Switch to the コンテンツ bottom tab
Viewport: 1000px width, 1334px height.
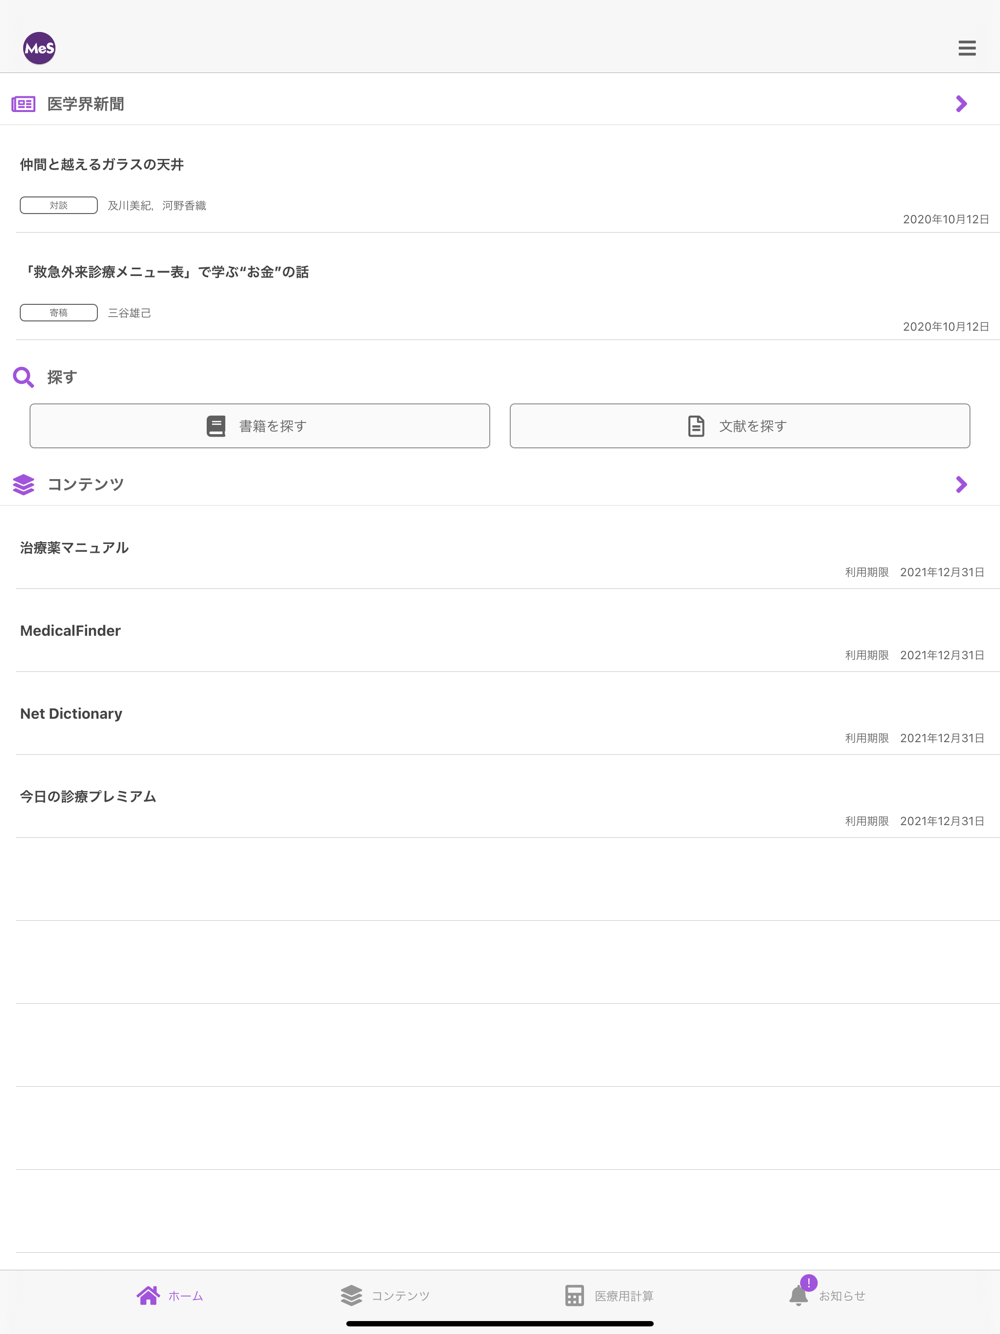point(385,1295)
